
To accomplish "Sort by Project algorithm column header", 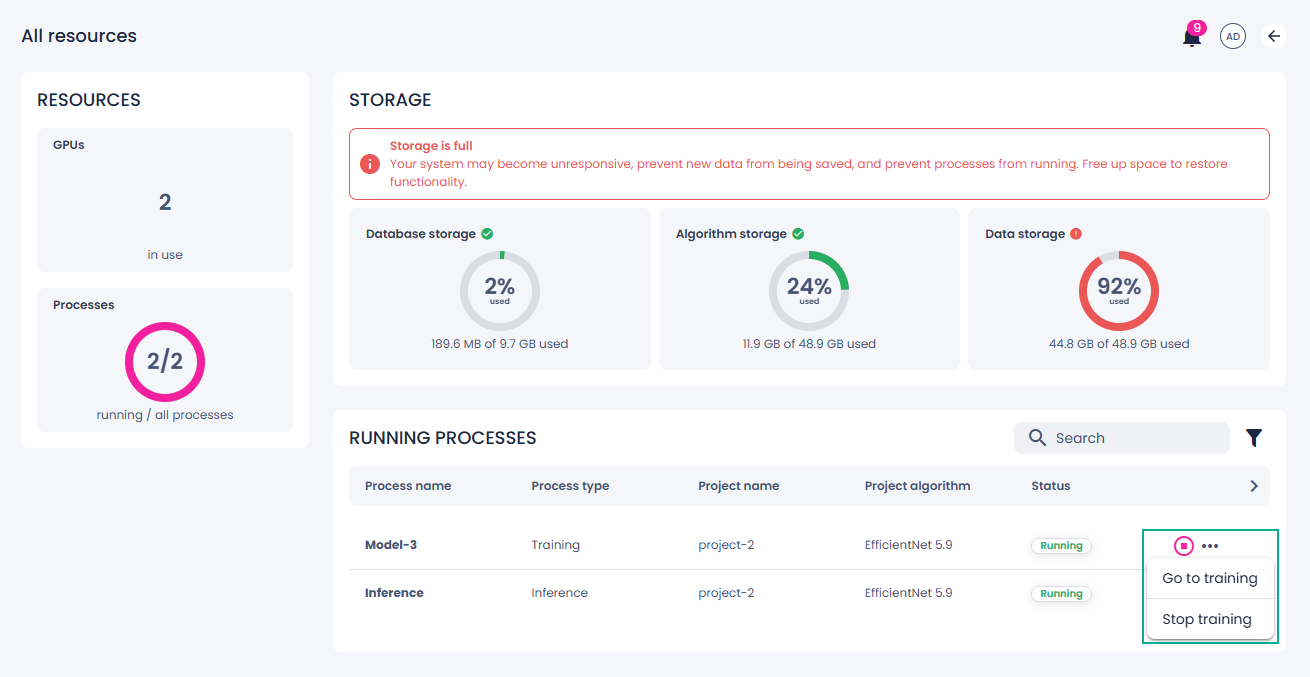I will [917, 486].
